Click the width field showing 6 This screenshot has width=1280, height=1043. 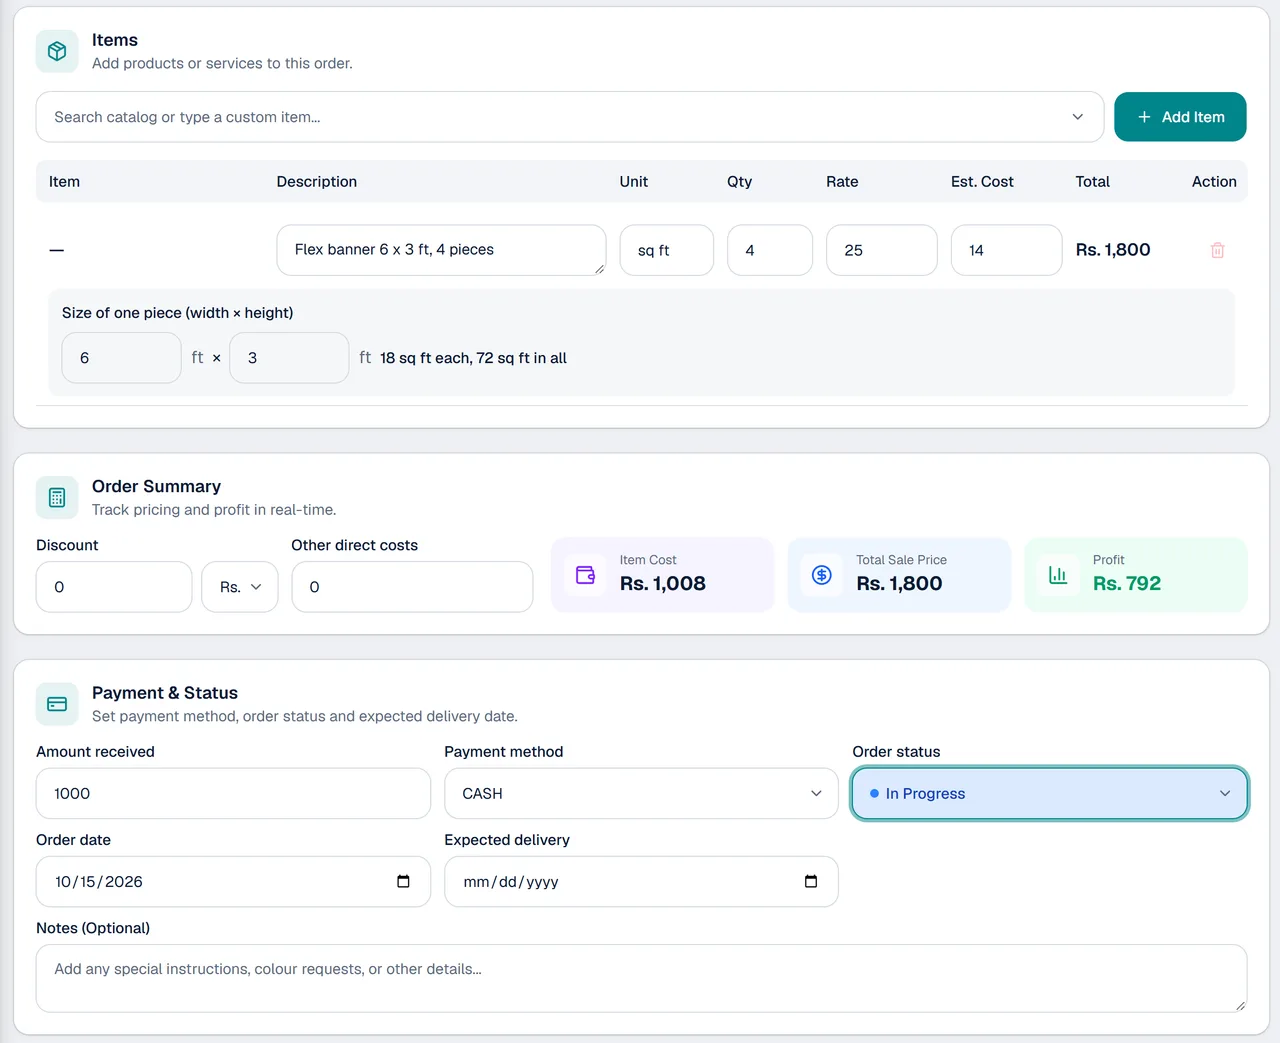point(121,358)
